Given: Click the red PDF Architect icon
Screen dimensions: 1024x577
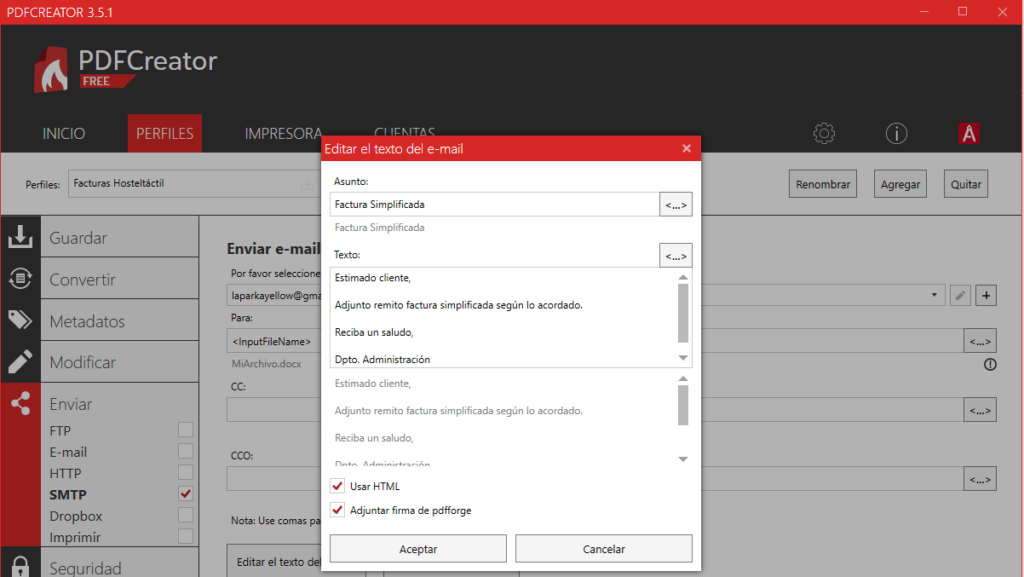Looking at the screenshot, I should [968, 133].
